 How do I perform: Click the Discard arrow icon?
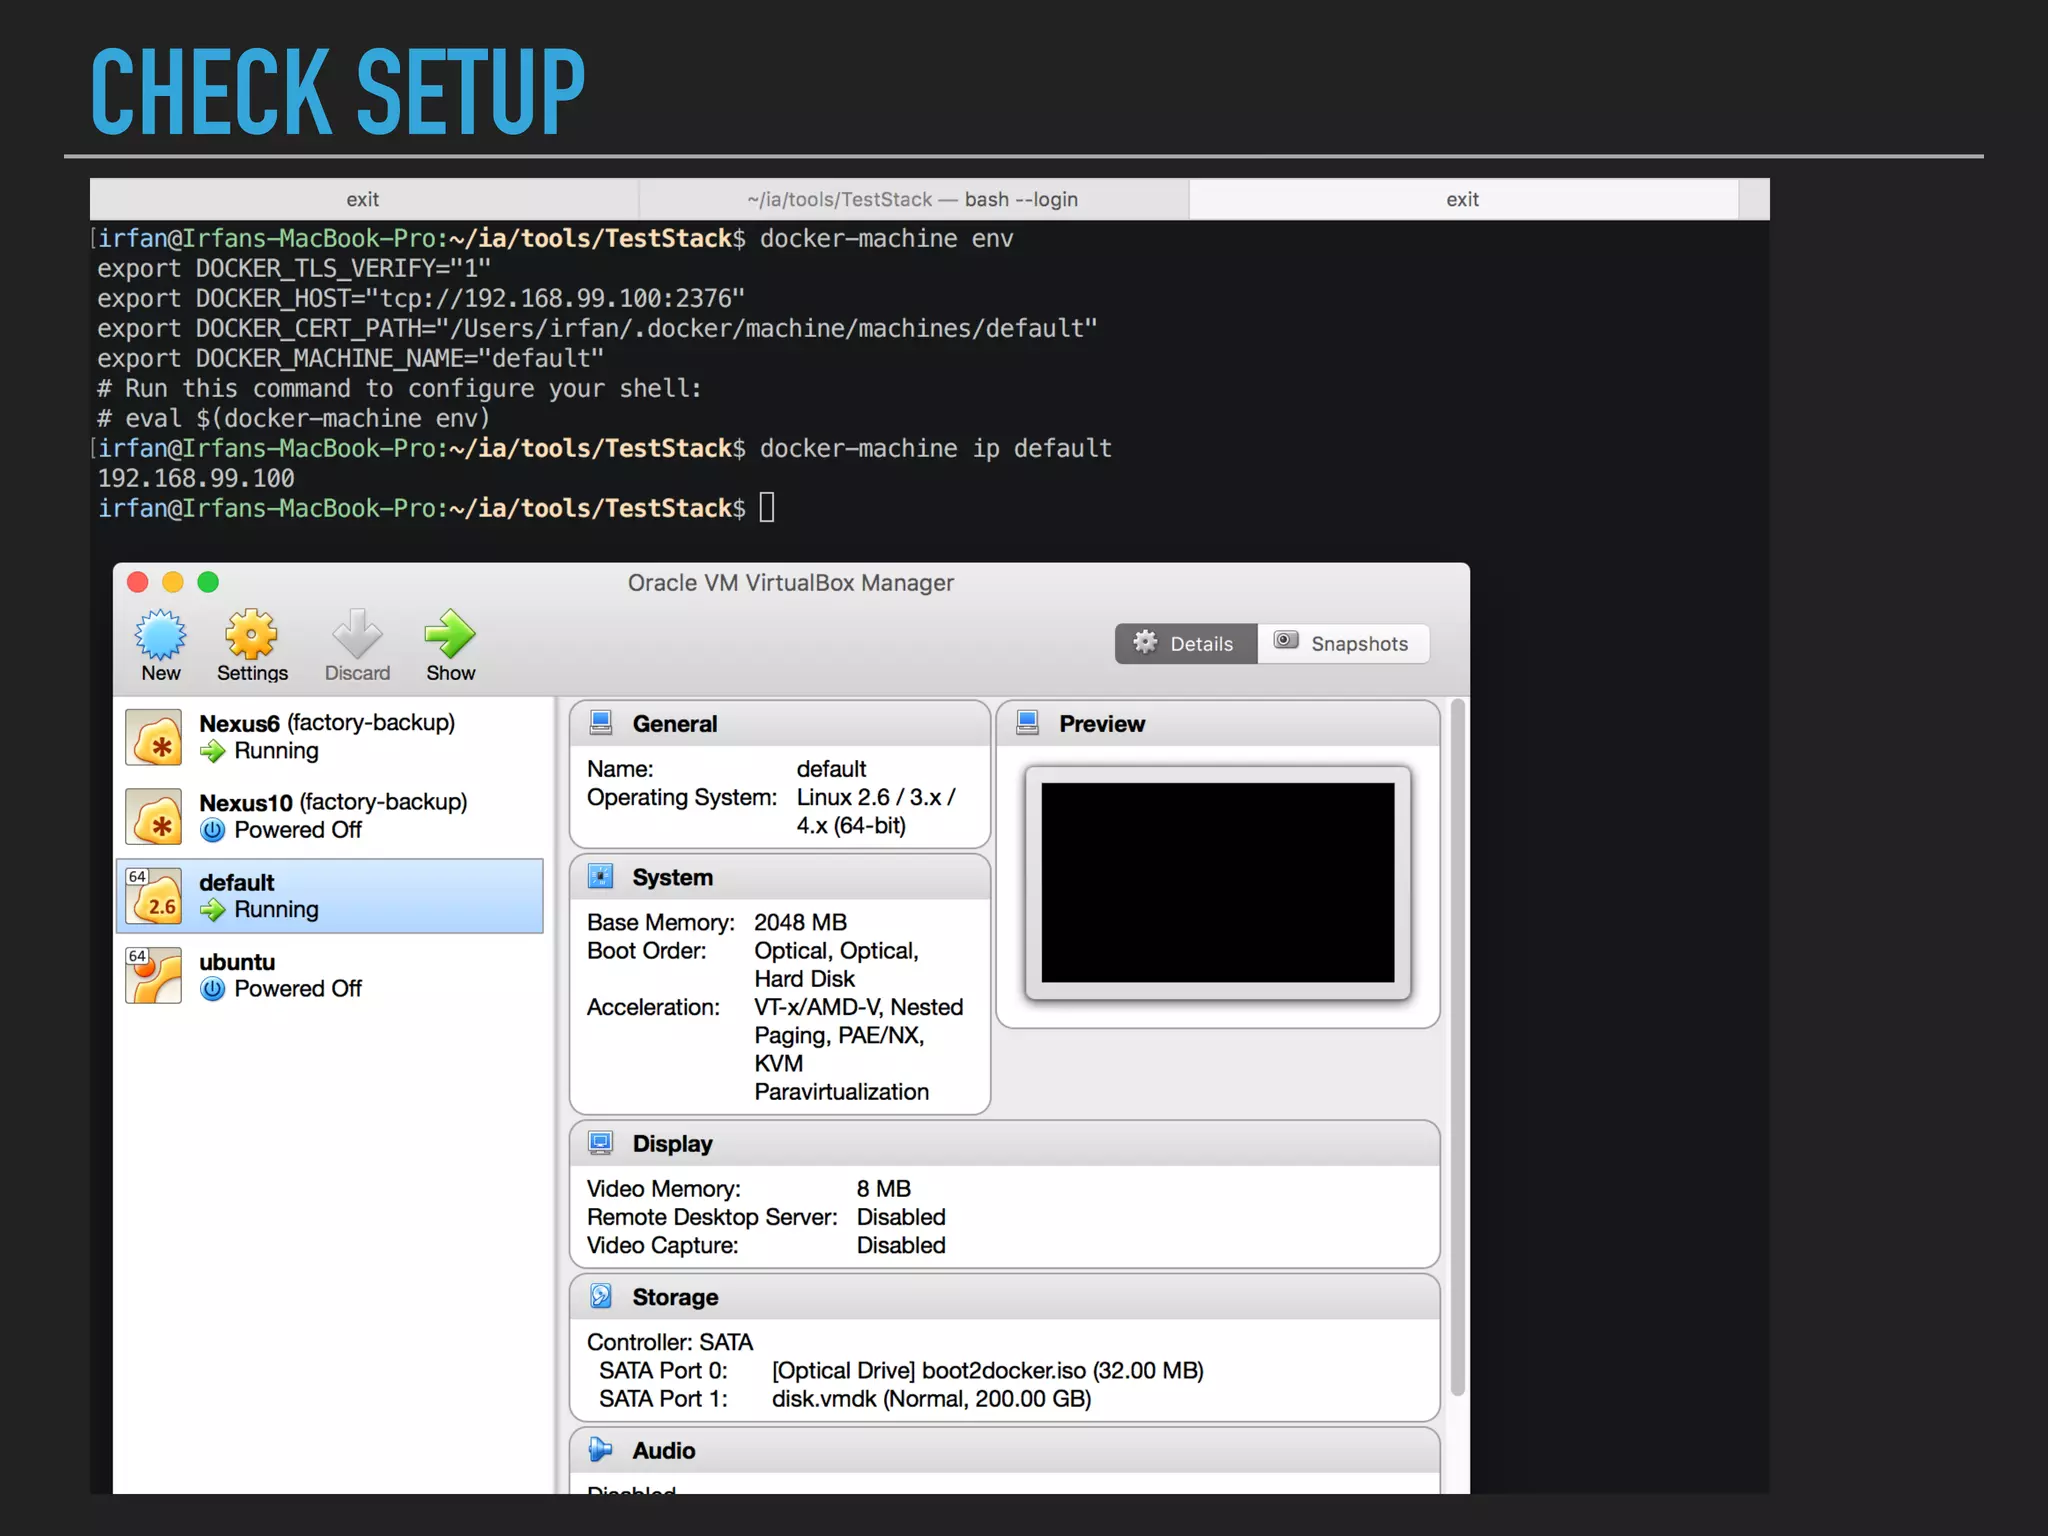(357, 635)
